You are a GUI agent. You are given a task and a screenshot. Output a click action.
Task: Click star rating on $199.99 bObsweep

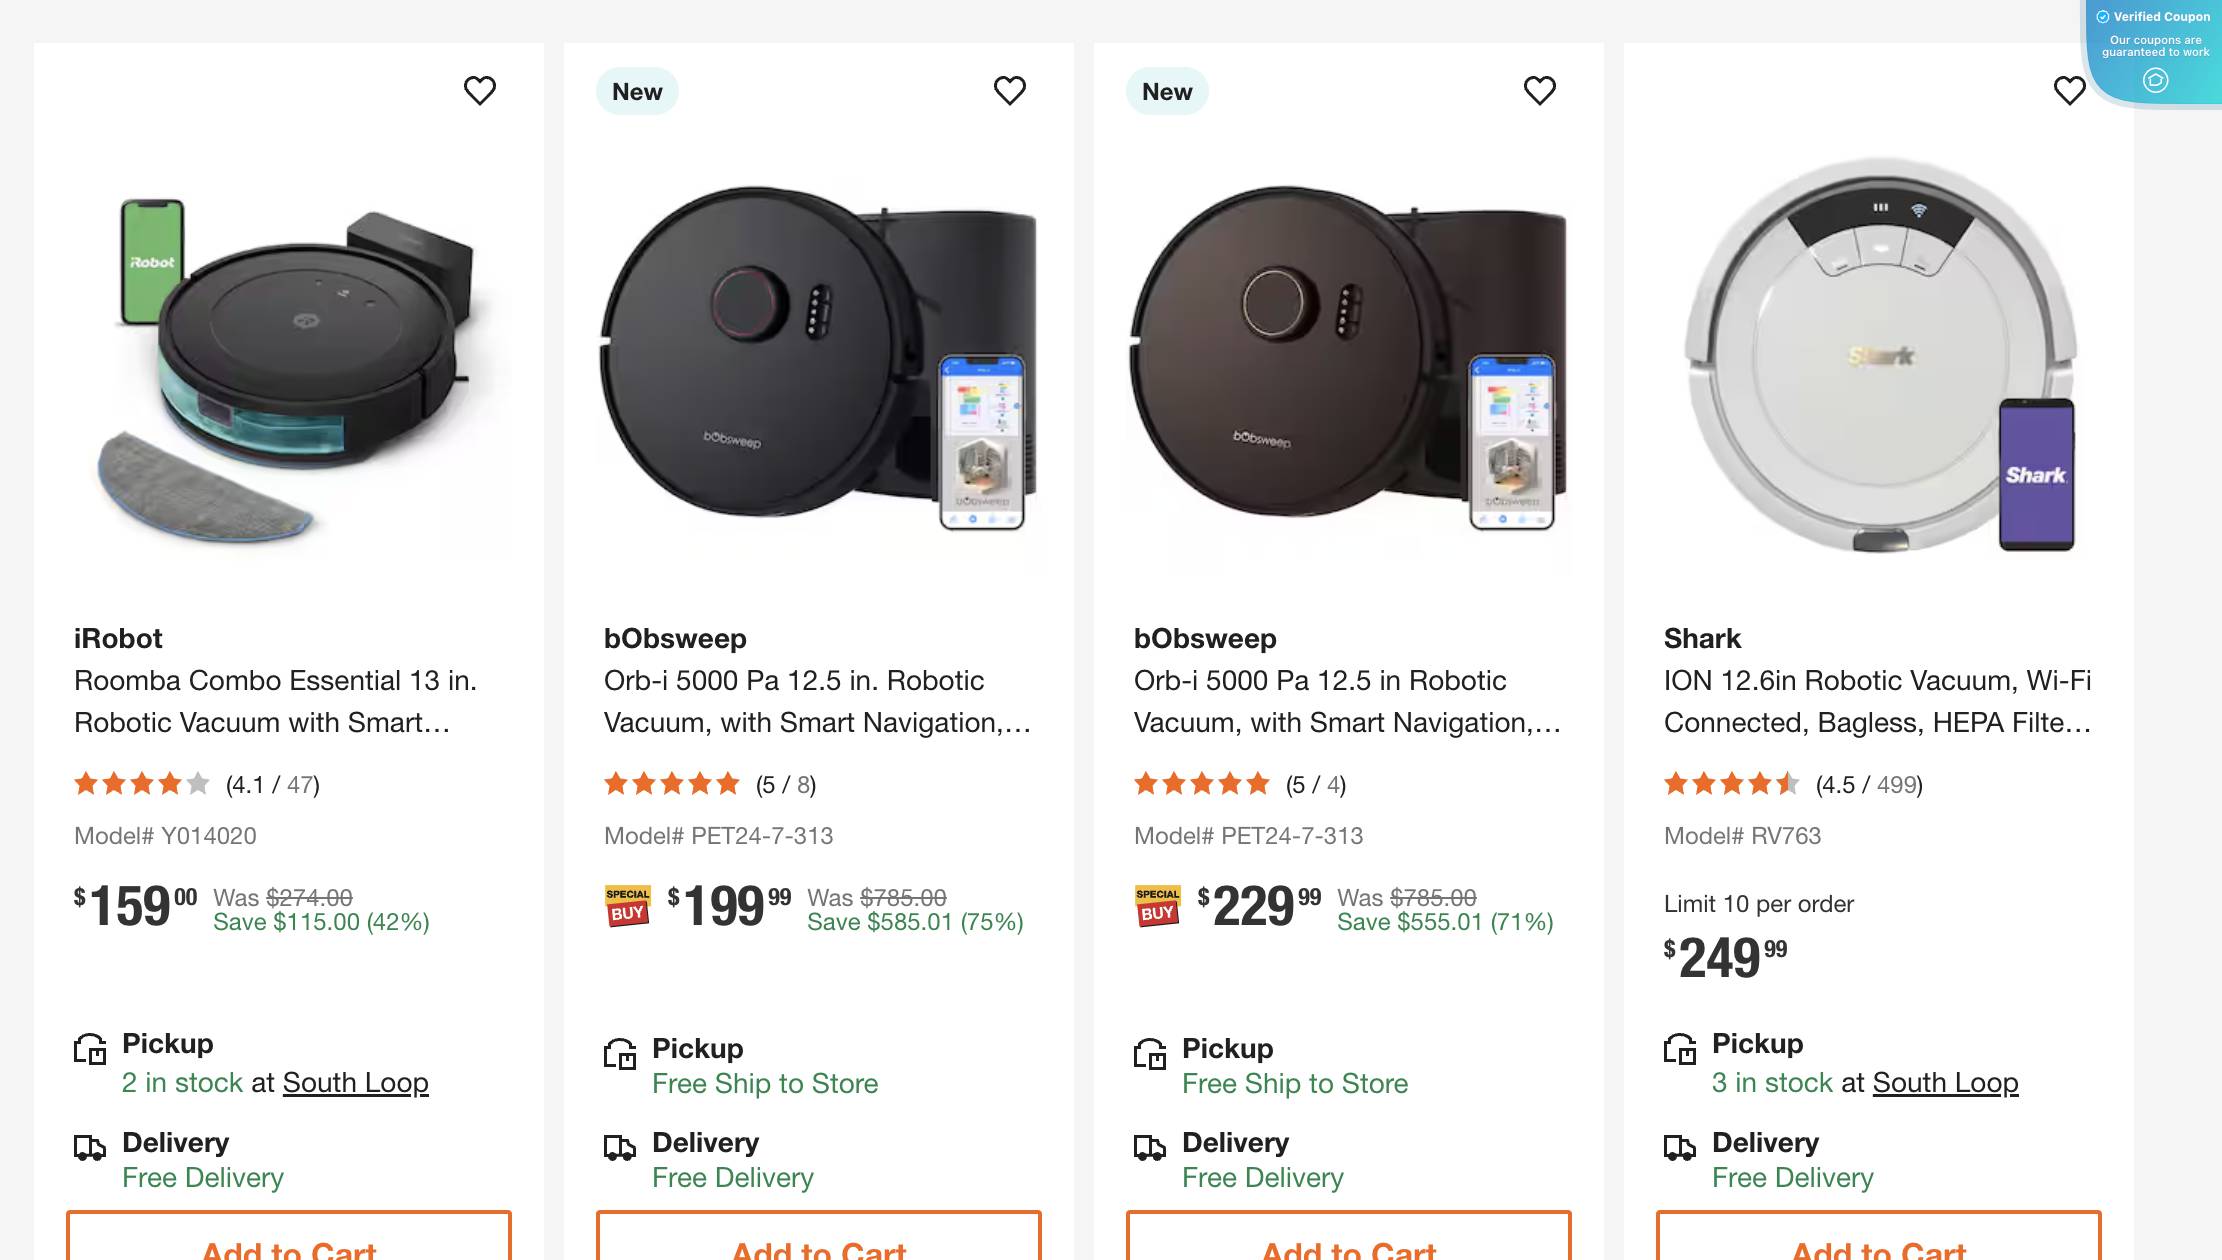pyautogui.click(x=672, y=784)
